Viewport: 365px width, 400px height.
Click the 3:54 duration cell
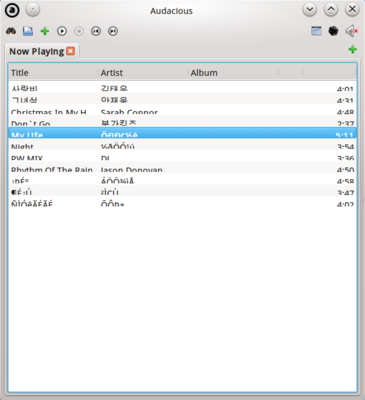coord(345,146)
